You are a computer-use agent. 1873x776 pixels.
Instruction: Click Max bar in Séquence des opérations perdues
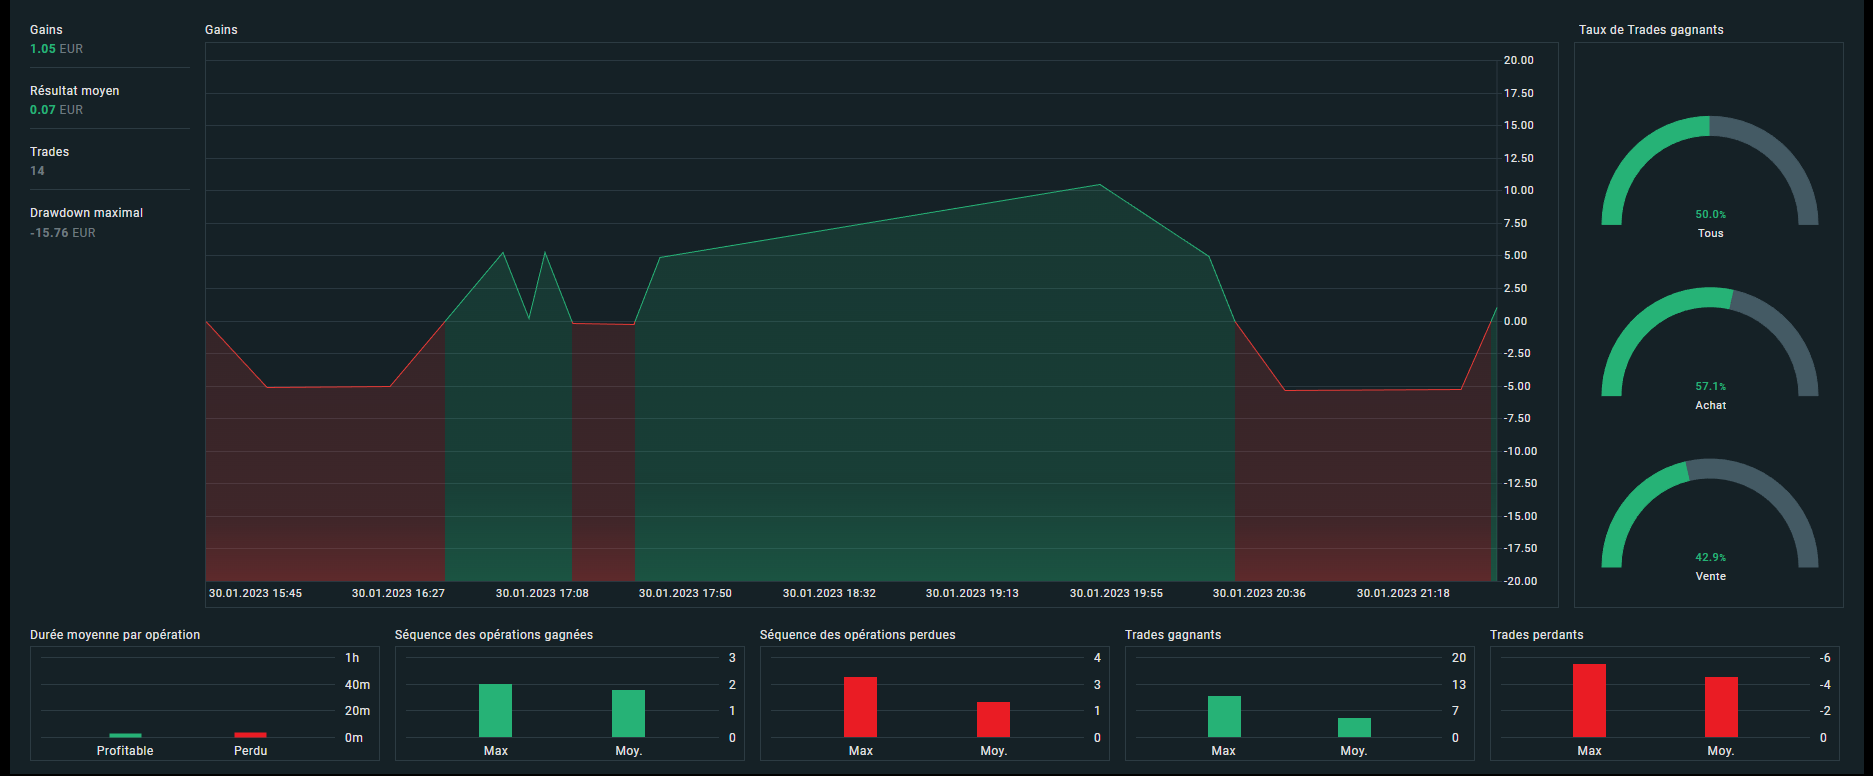coord(860,707)
